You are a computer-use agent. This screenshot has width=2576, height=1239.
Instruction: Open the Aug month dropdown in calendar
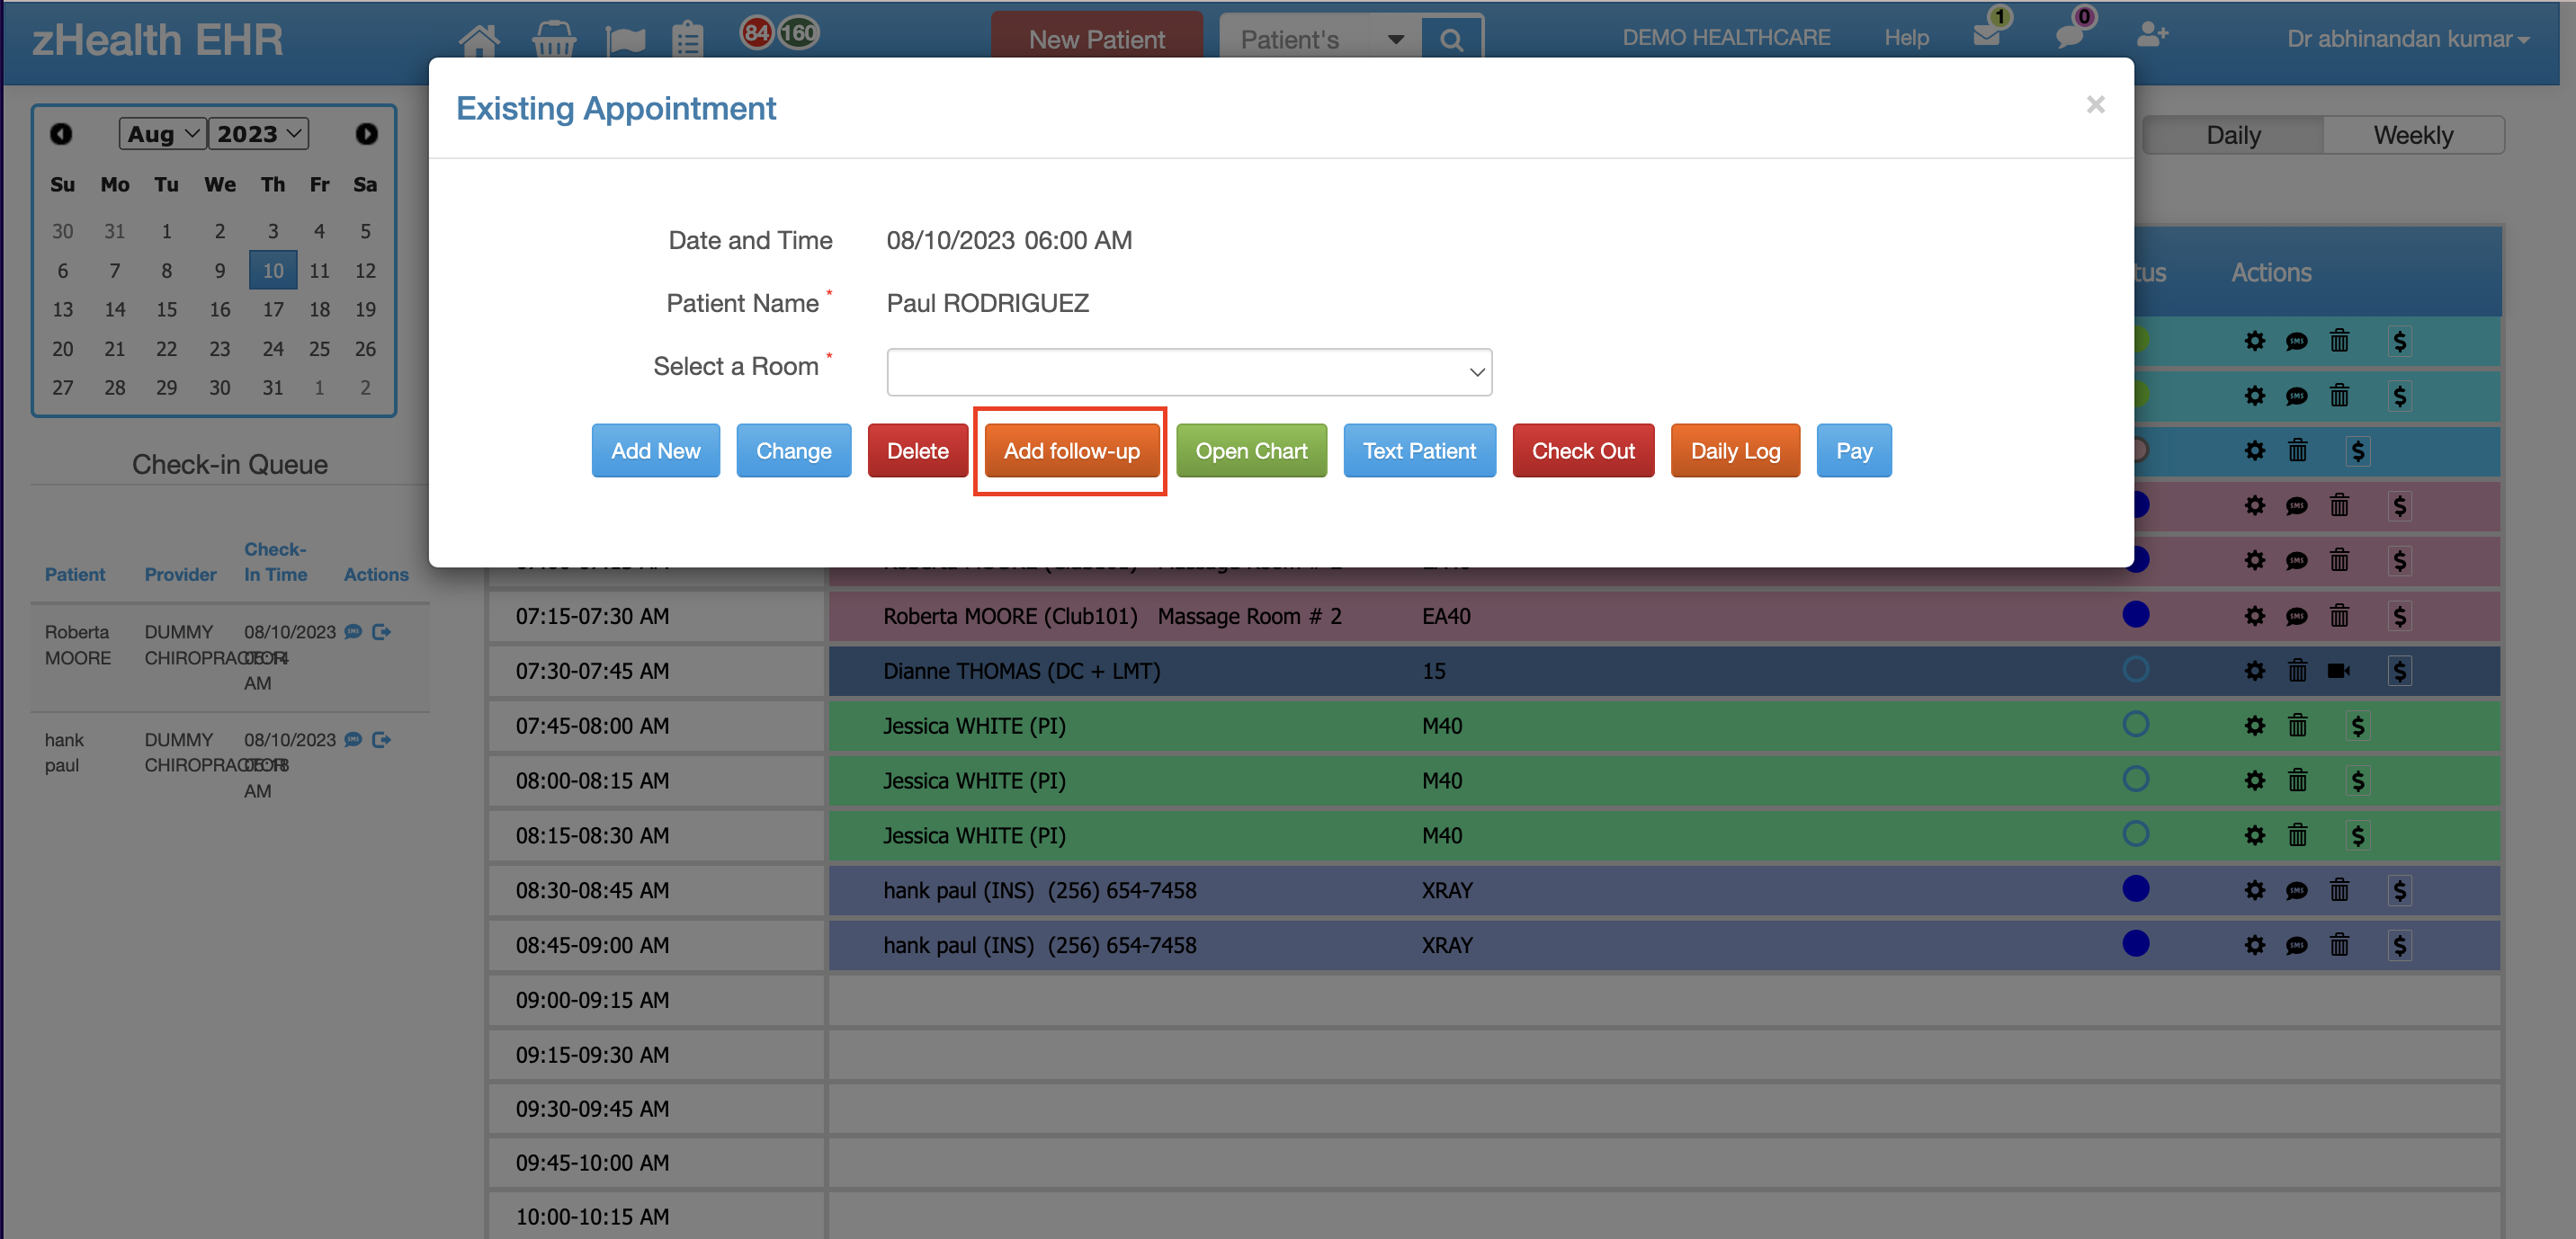point(163,134)
